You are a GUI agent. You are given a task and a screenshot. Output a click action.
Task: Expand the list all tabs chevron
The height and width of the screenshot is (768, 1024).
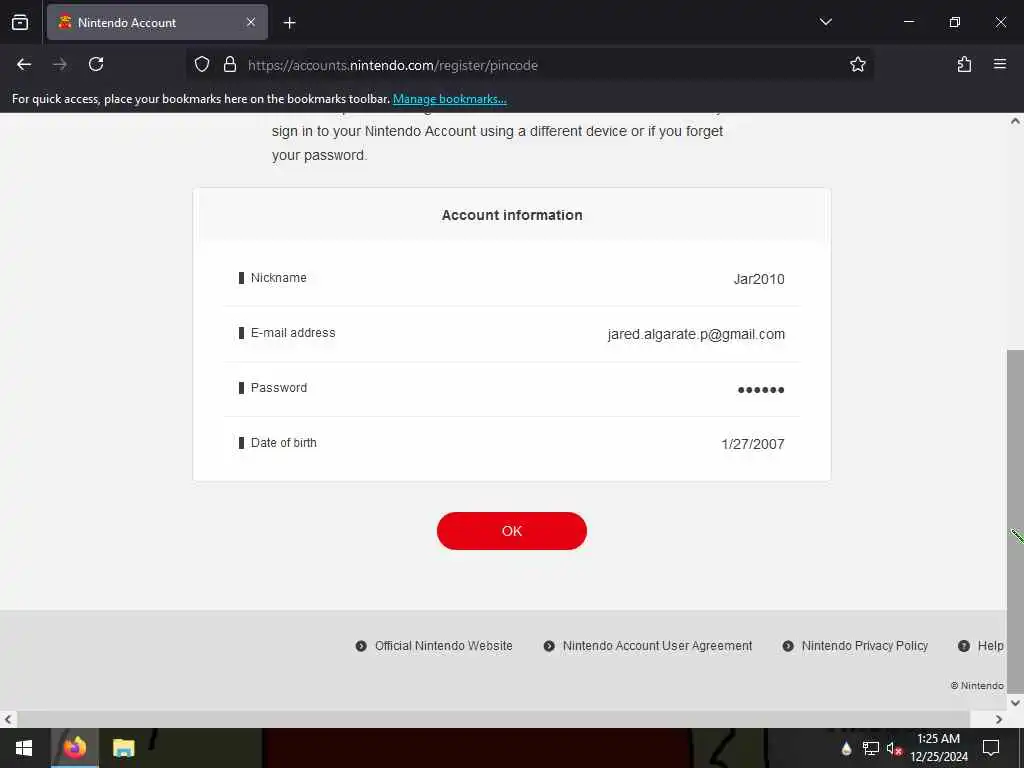pyautogui.click(x=825, y=22)
